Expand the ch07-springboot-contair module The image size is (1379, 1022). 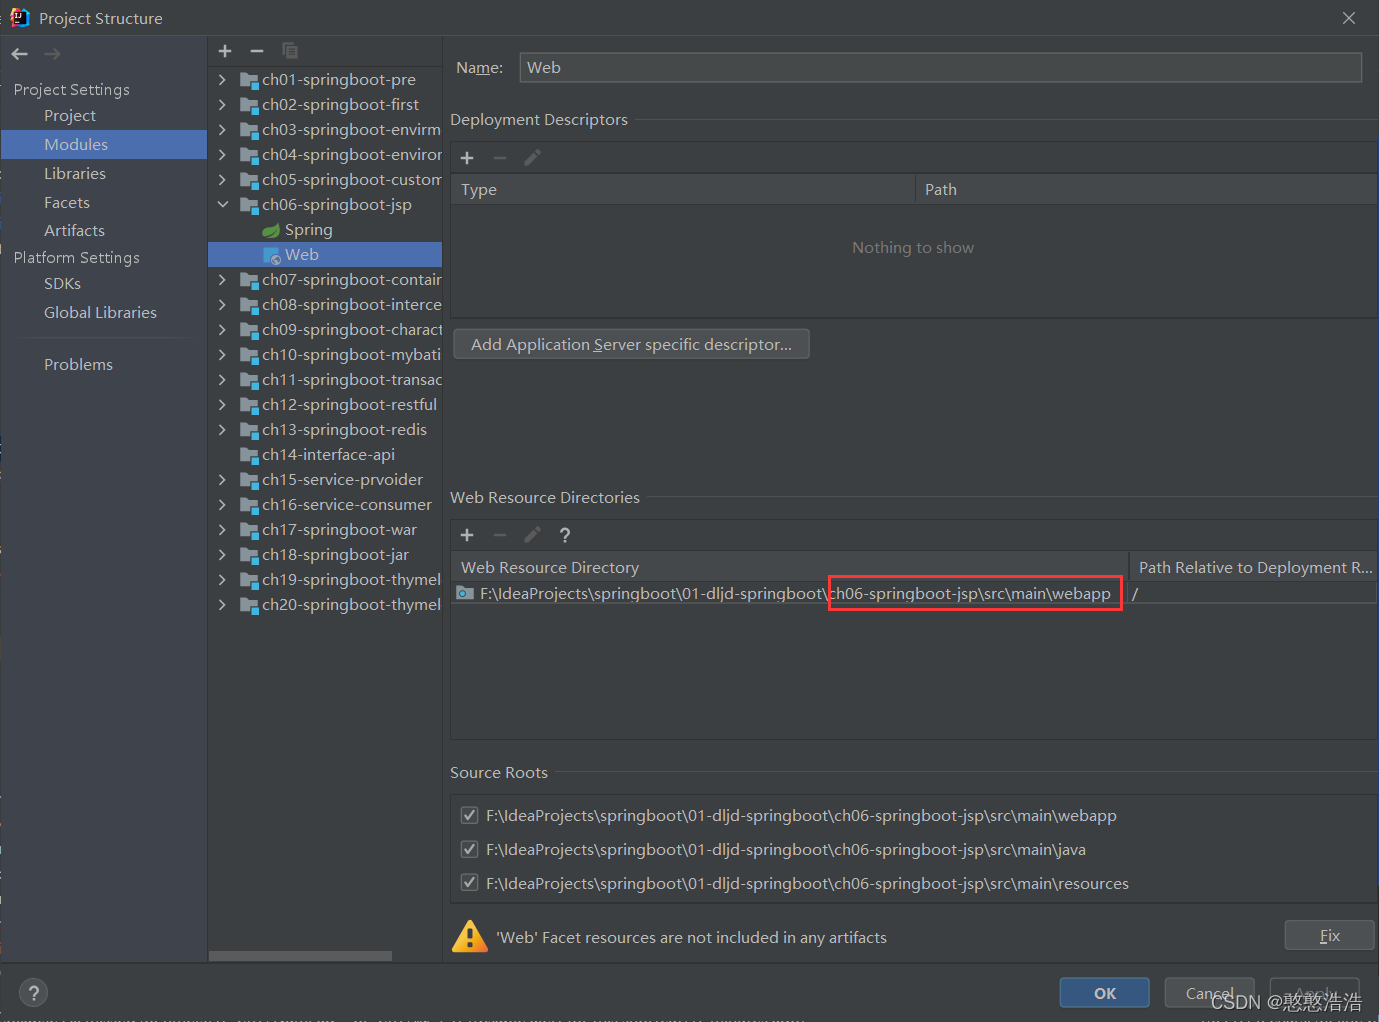click(x=223, y=280)
